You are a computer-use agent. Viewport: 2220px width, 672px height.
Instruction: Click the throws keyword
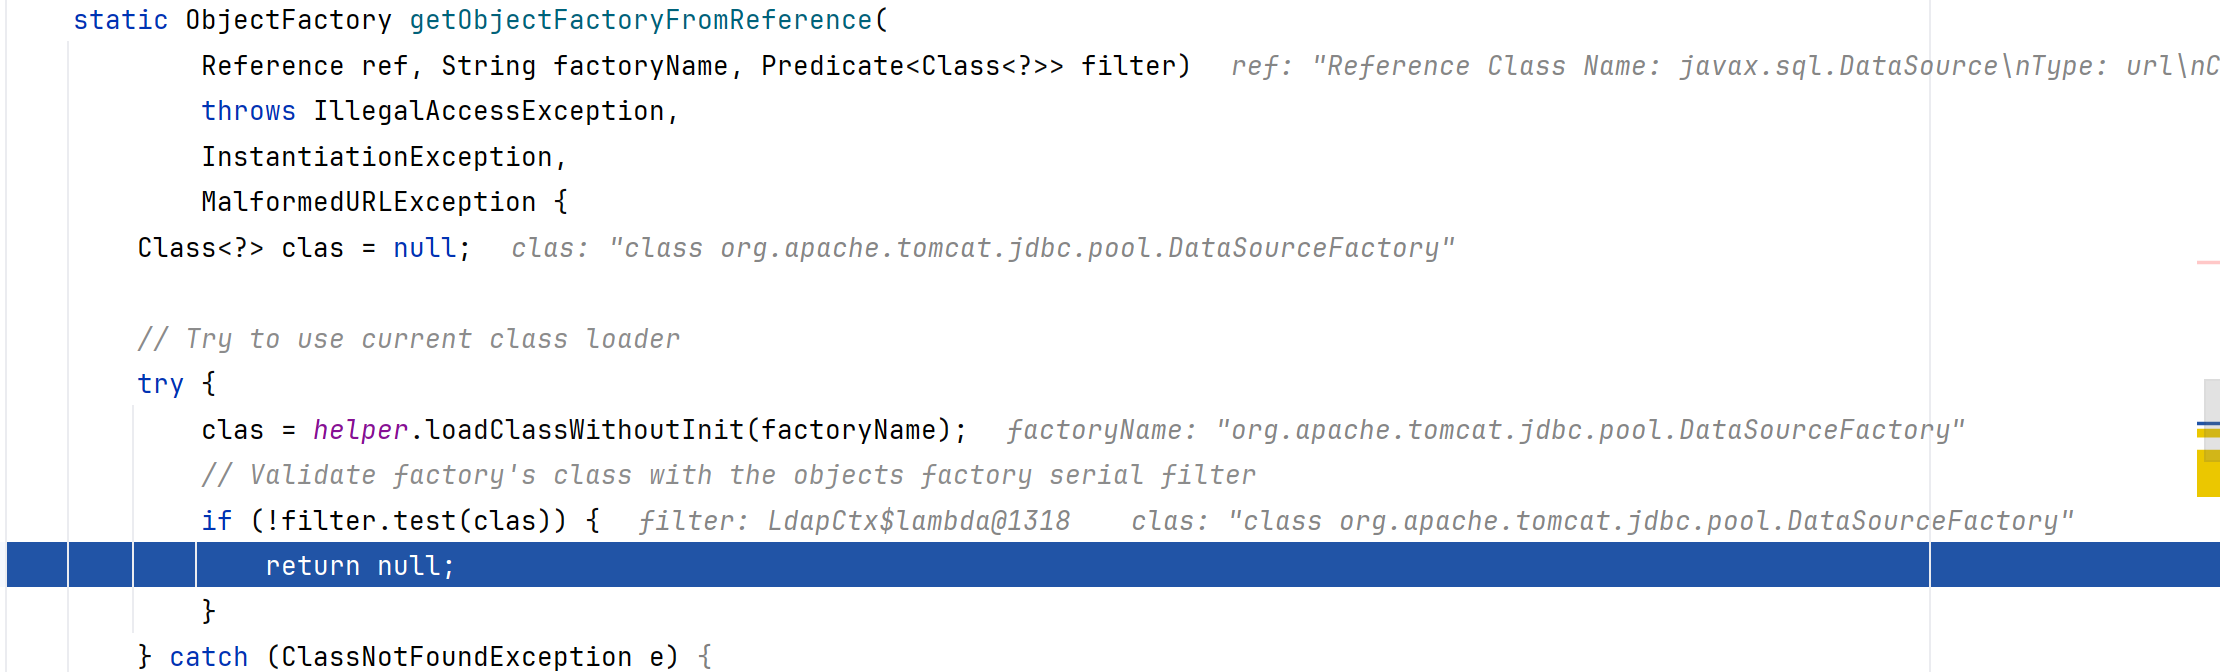click(248, 111)
